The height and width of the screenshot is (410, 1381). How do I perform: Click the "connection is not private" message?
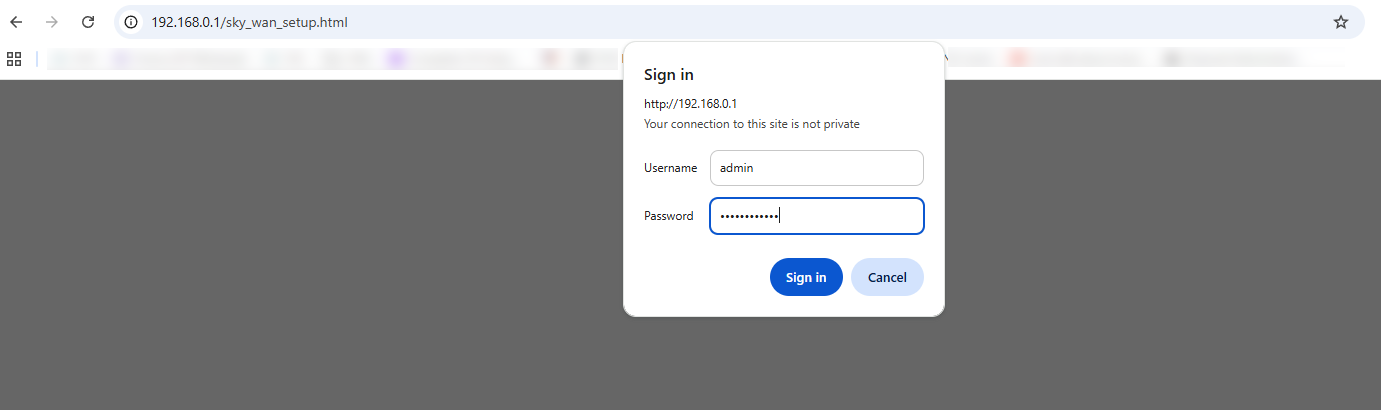(x=751, y=124)
